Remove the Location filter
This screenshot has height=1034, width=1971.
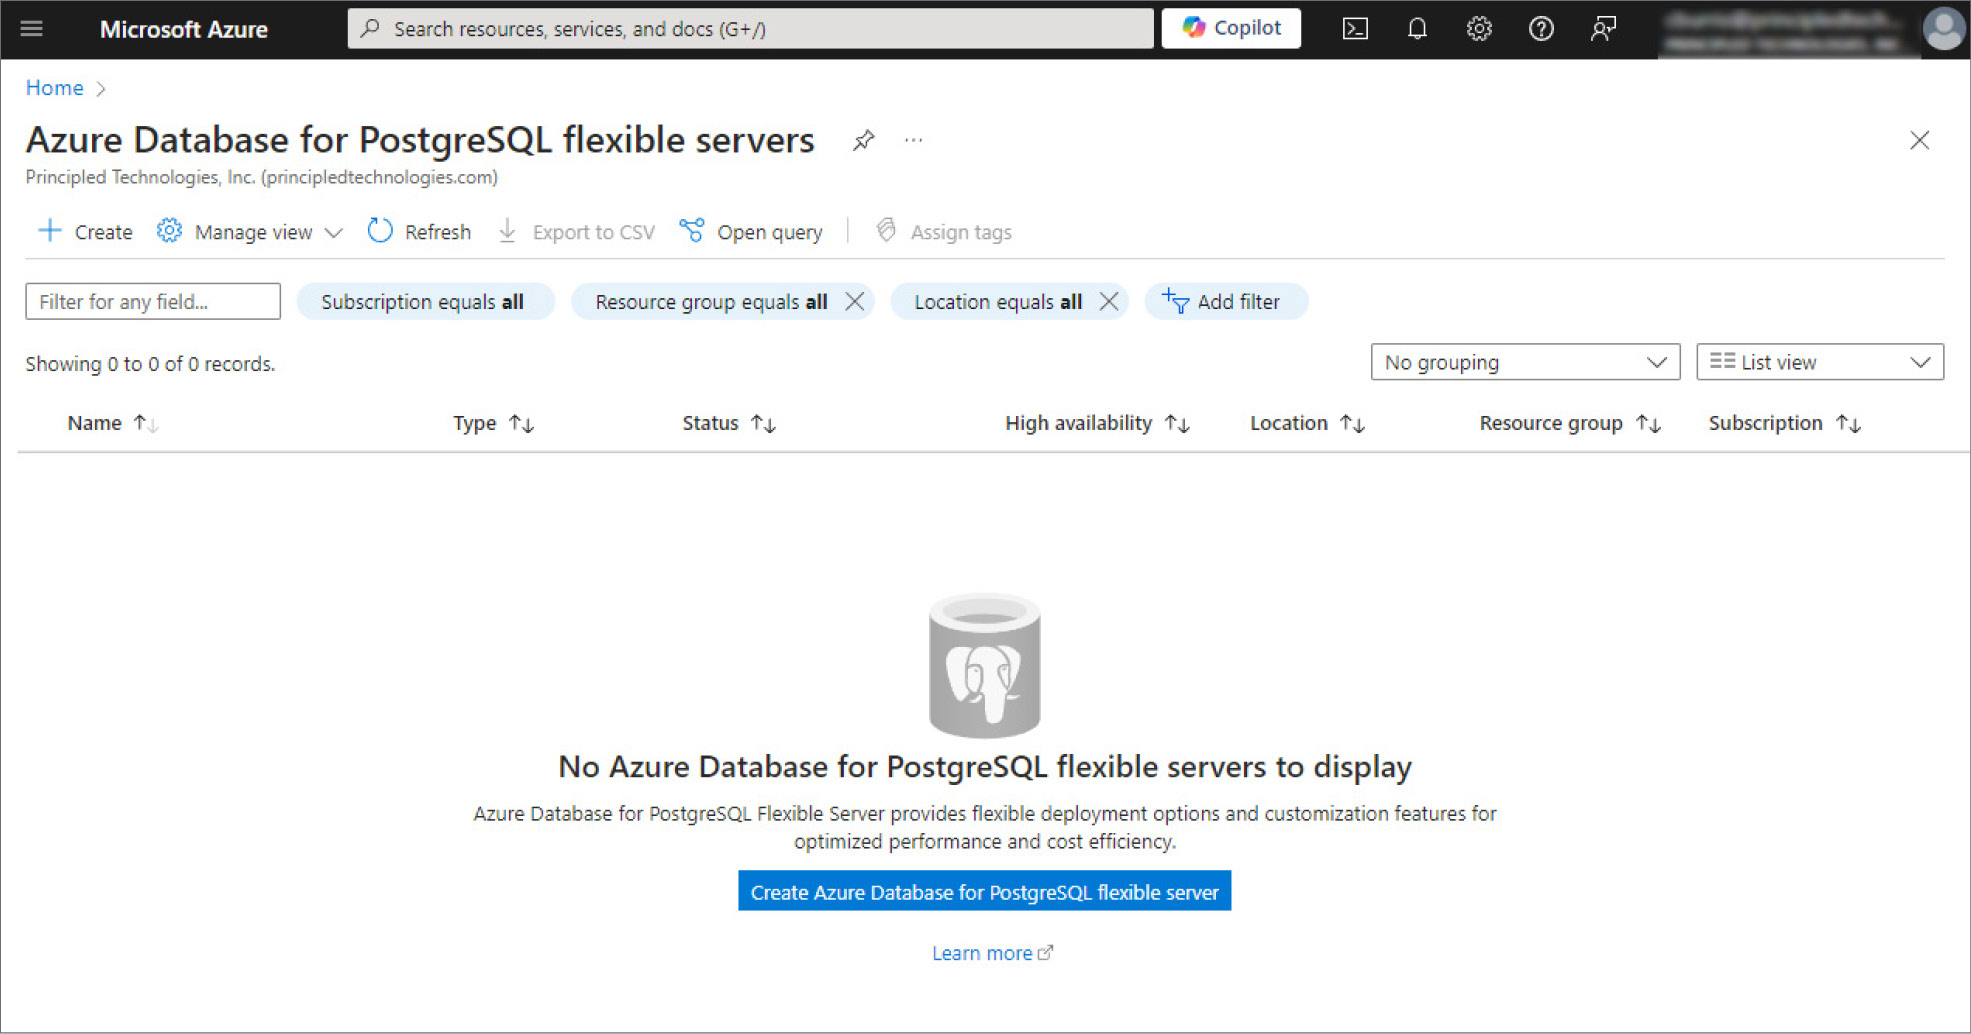[1108, 301]
